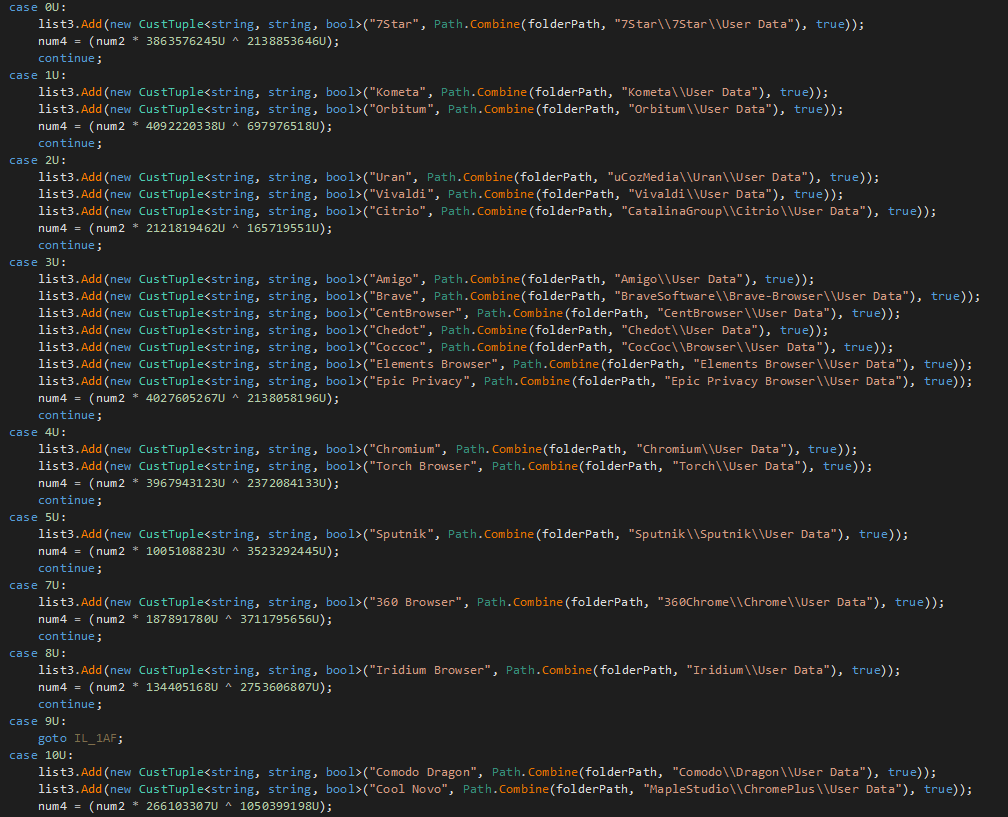This screenshot has width=1008, height=817.
Task: Select the "Uran" browser name string
Action: coord(390,177)
